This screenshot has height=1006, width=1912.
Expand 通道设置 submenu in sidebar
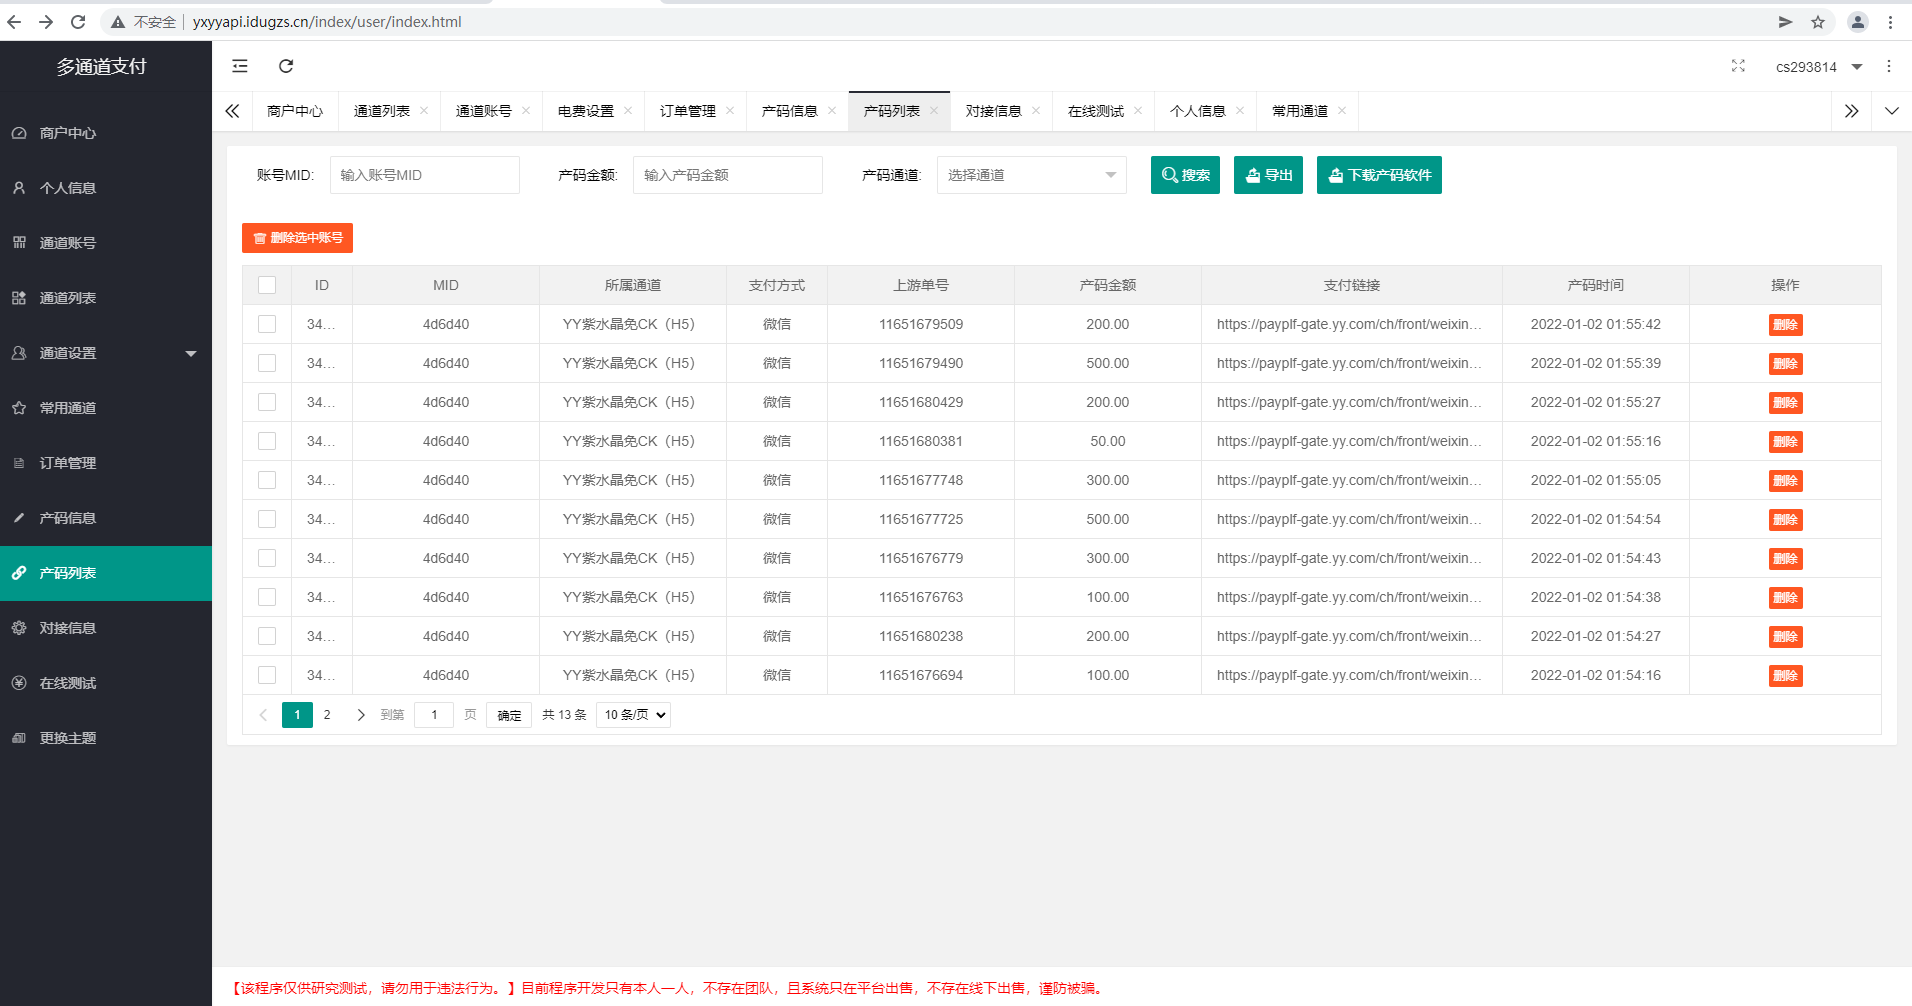(x=105, y=353)
